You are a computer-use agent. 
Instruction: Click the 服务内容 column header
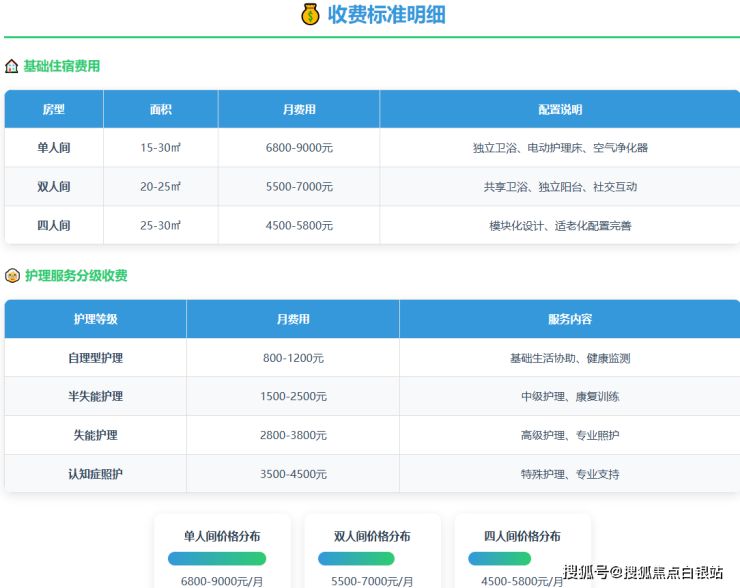(569, 319)
